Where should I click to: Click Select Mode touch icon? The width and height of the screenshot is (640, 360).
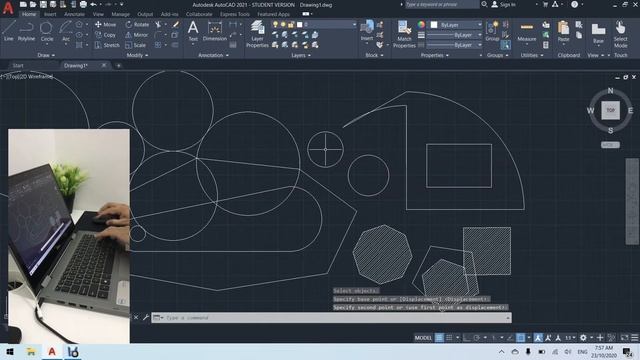tap(620, 33)
